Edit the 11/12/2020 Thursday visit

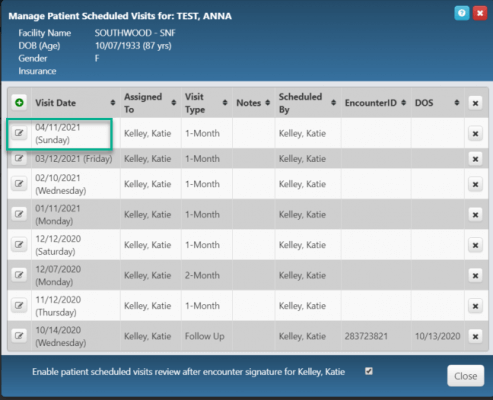pos(19,305)
